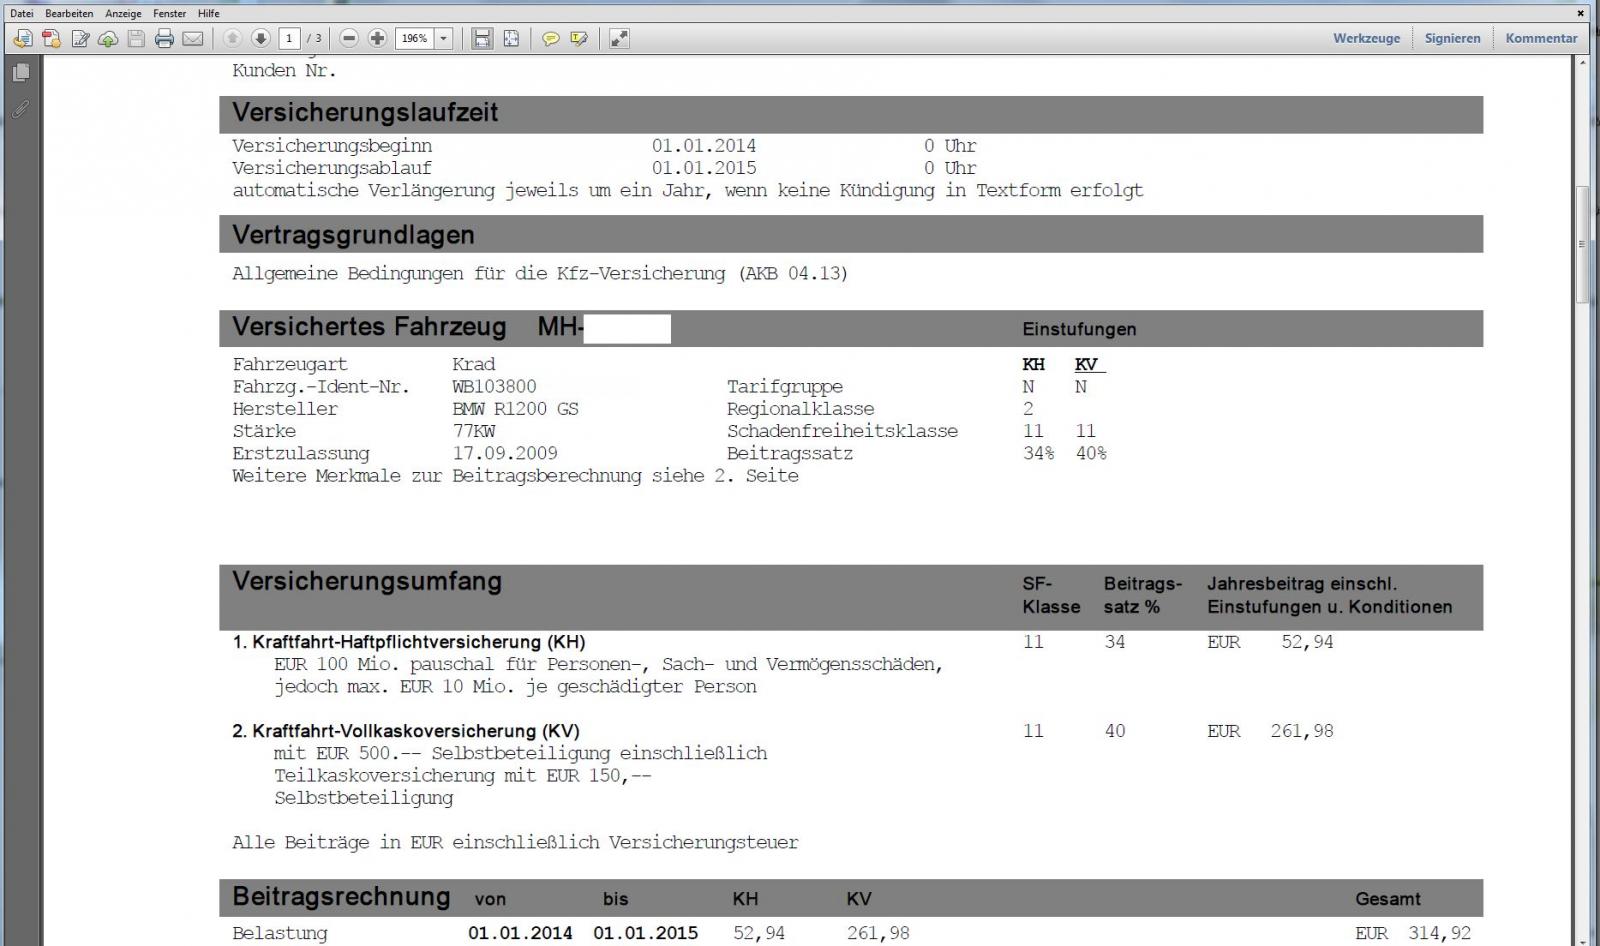Open the Datei menu

click(x=21, y=13)
